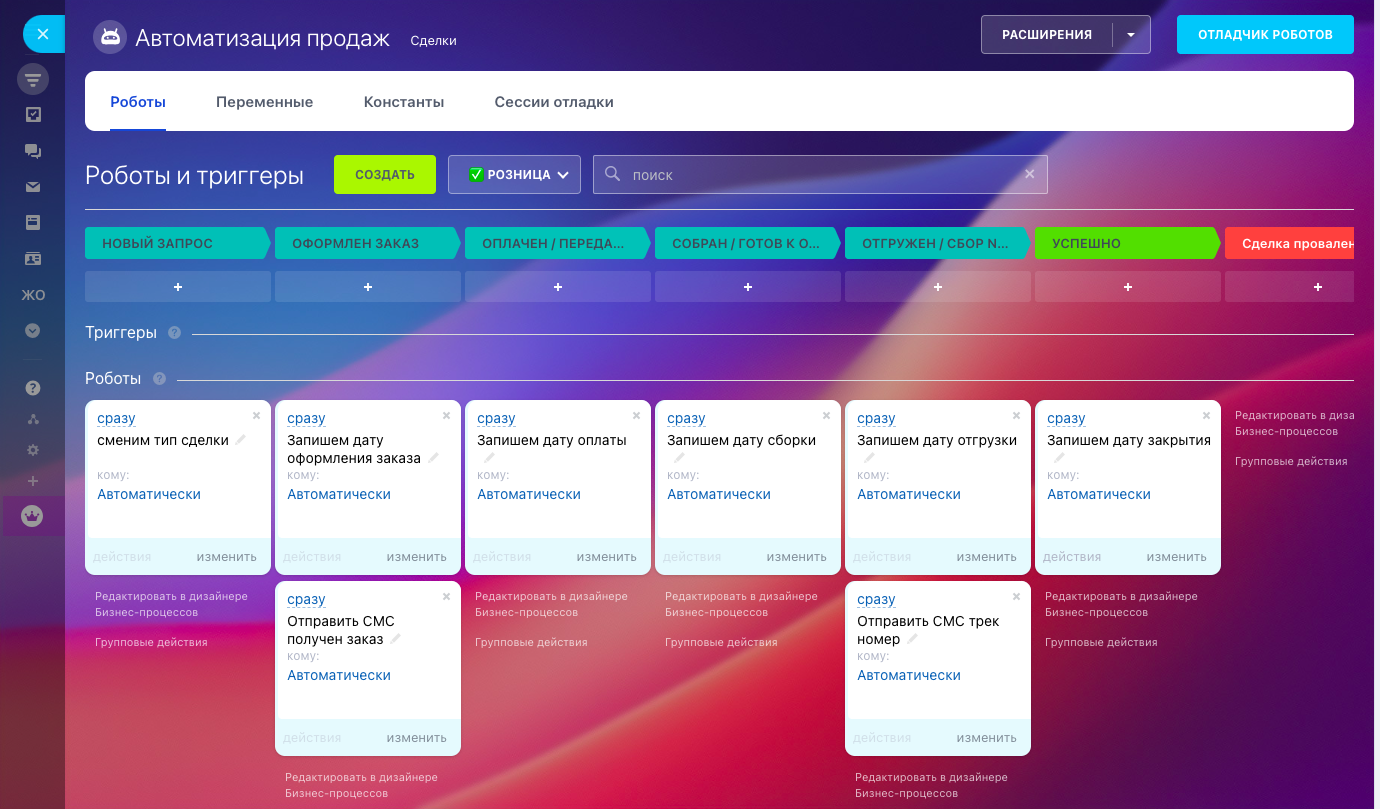The height and width of the screenshot is (809, 1380).
Task: Rename 'Запишем дату отгрузки' via pencil icon
Action: click(869, 458)
